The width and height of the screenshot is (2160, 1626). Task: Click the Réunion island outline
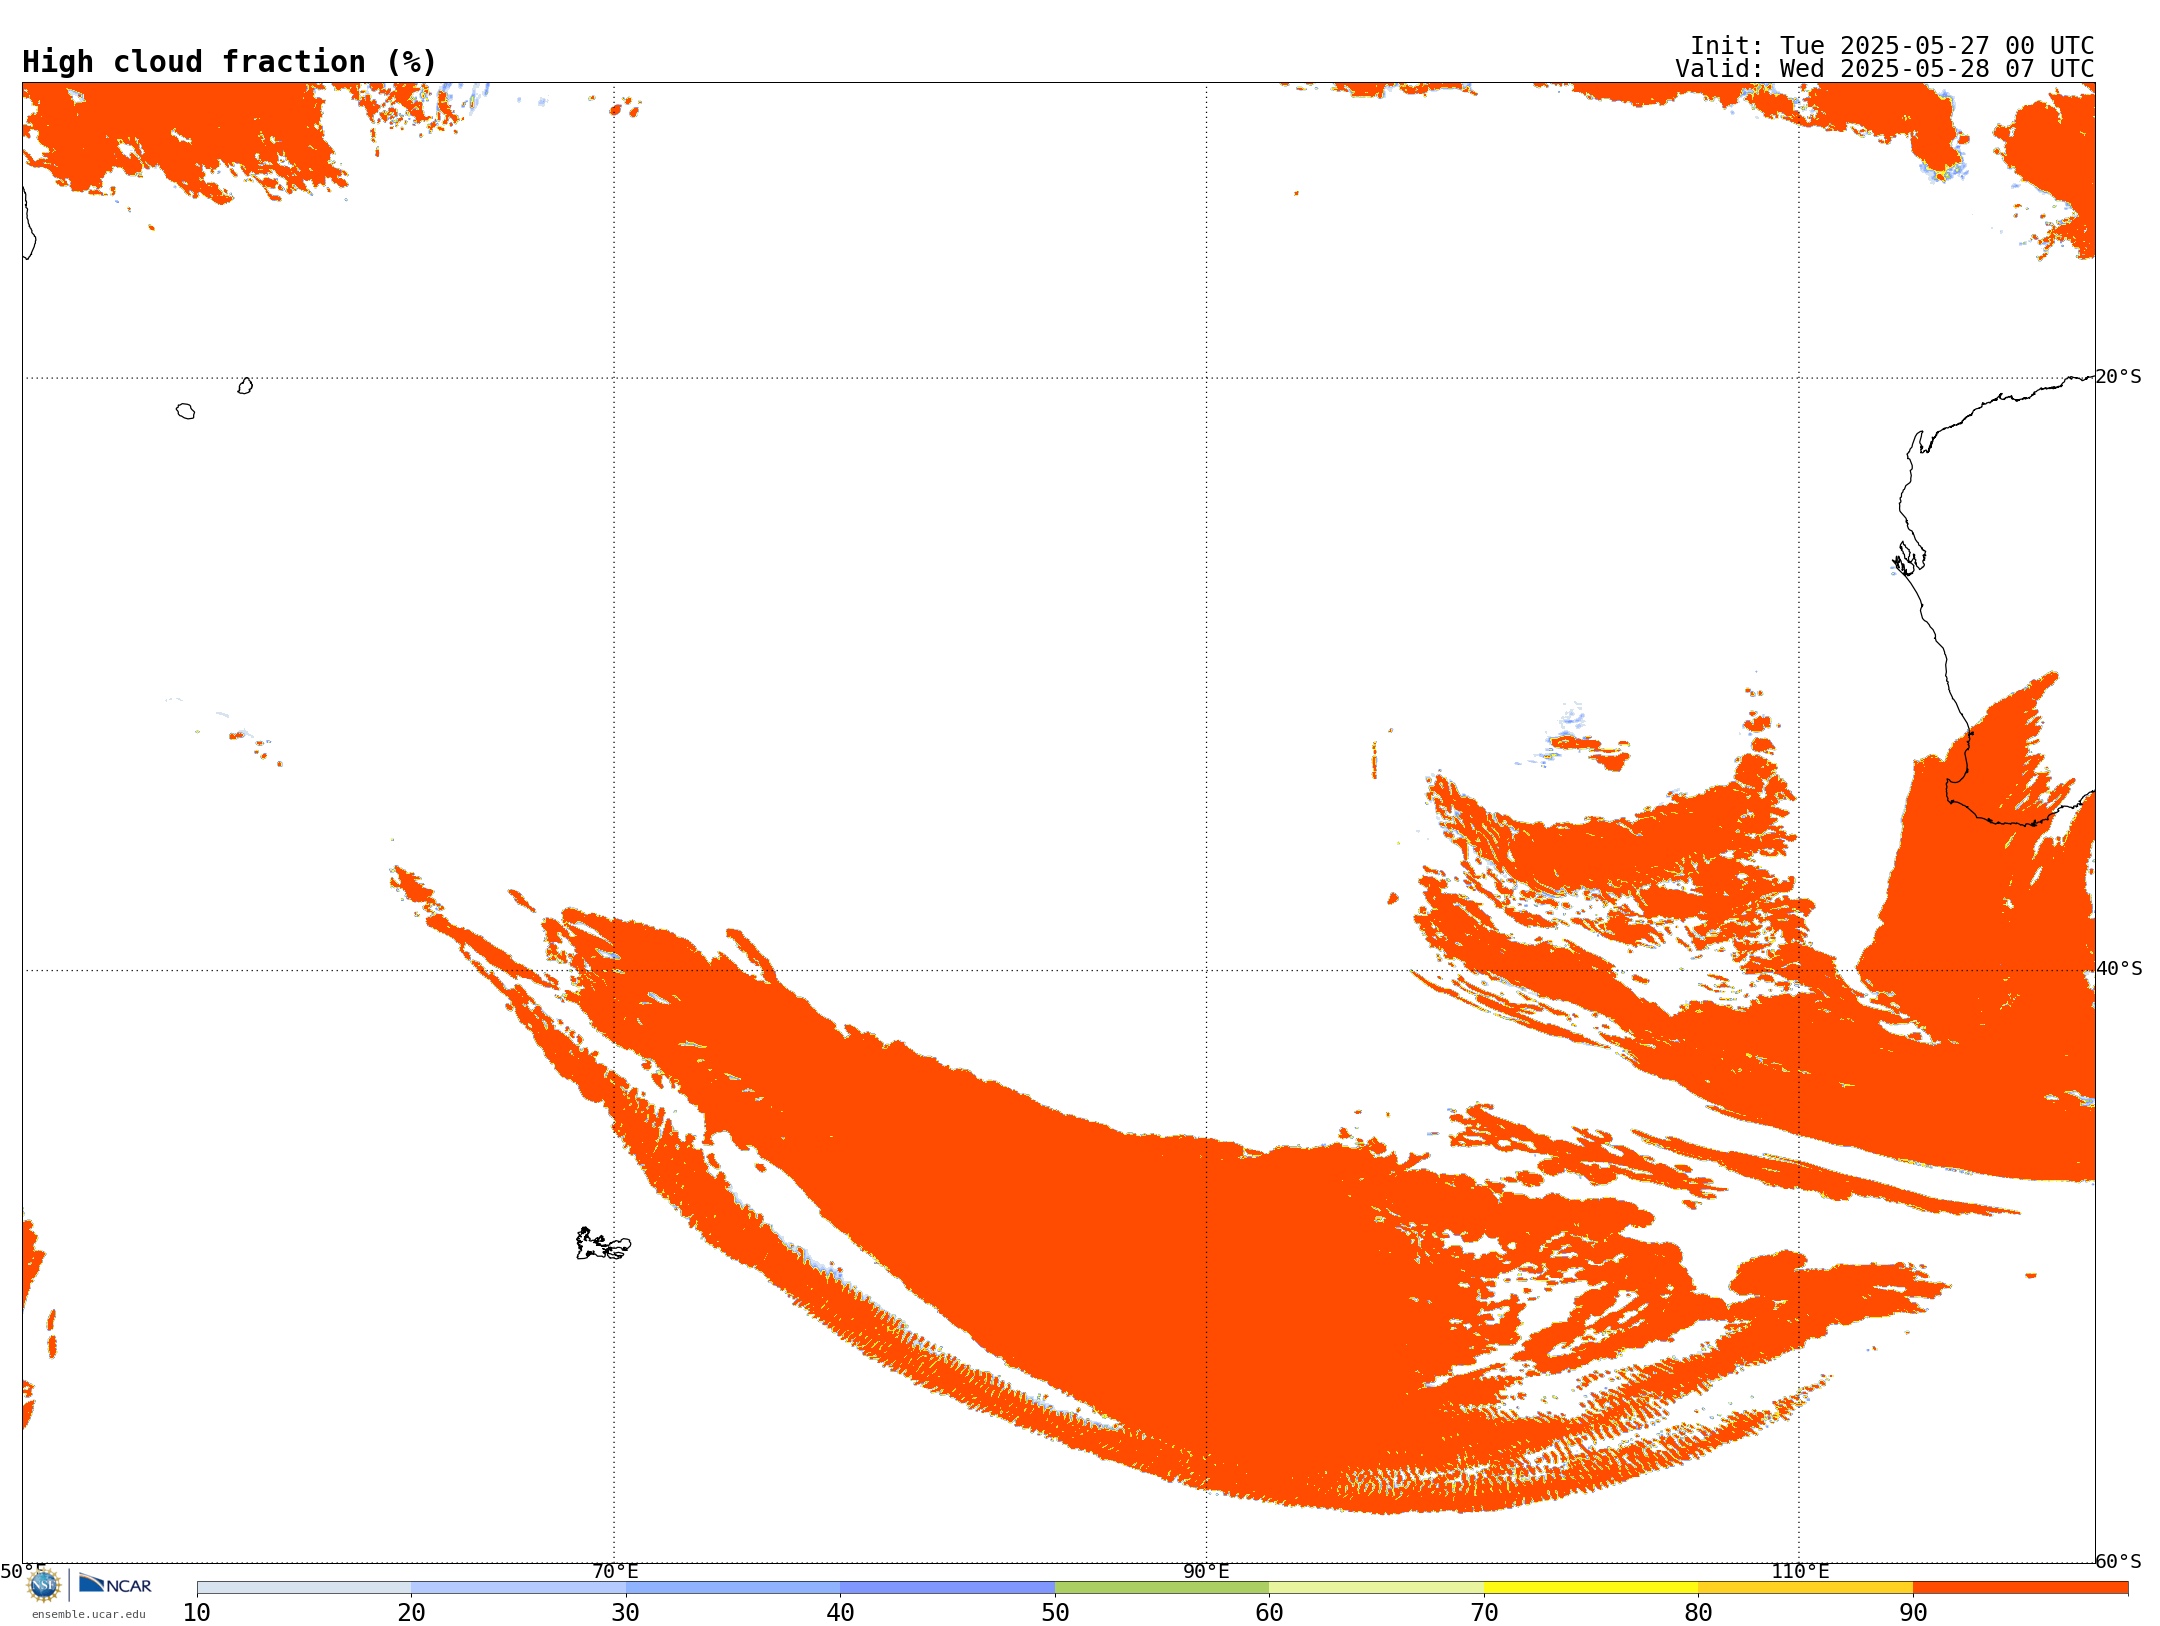tap(185, 411)
